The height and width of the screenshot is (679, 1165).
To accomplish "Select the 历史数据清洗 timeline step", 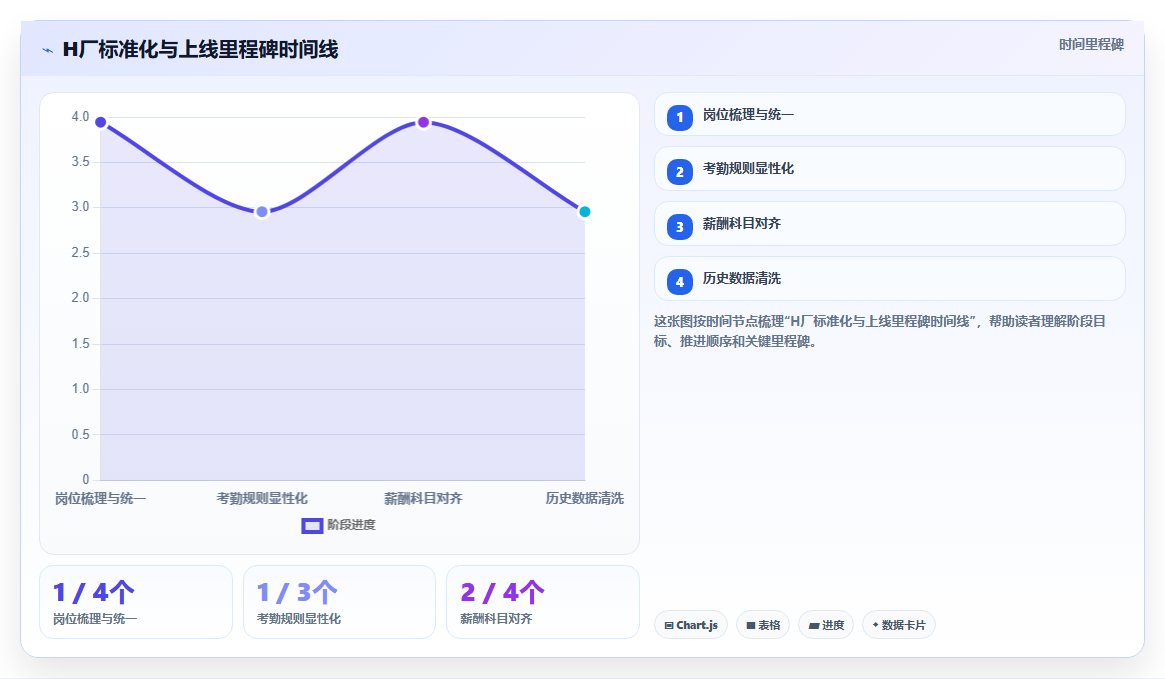I will click(x=889, y=279).
